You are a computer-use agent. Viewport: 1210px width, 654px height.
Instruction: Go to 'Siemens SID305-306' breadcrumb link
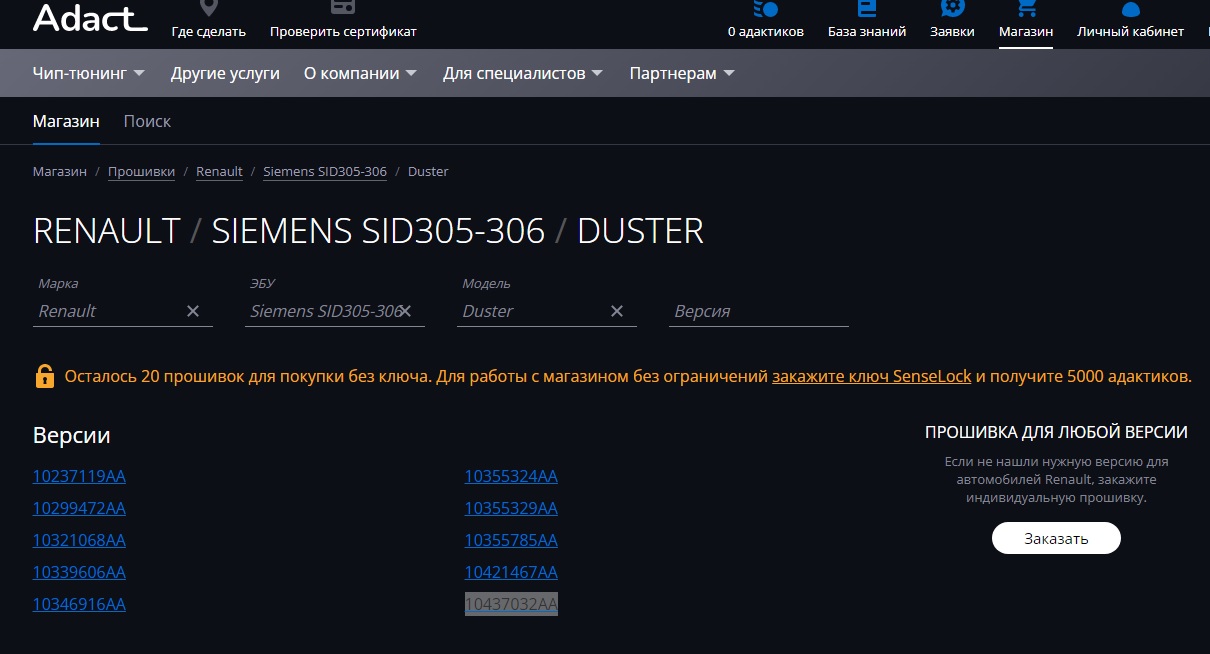(325, 171)
